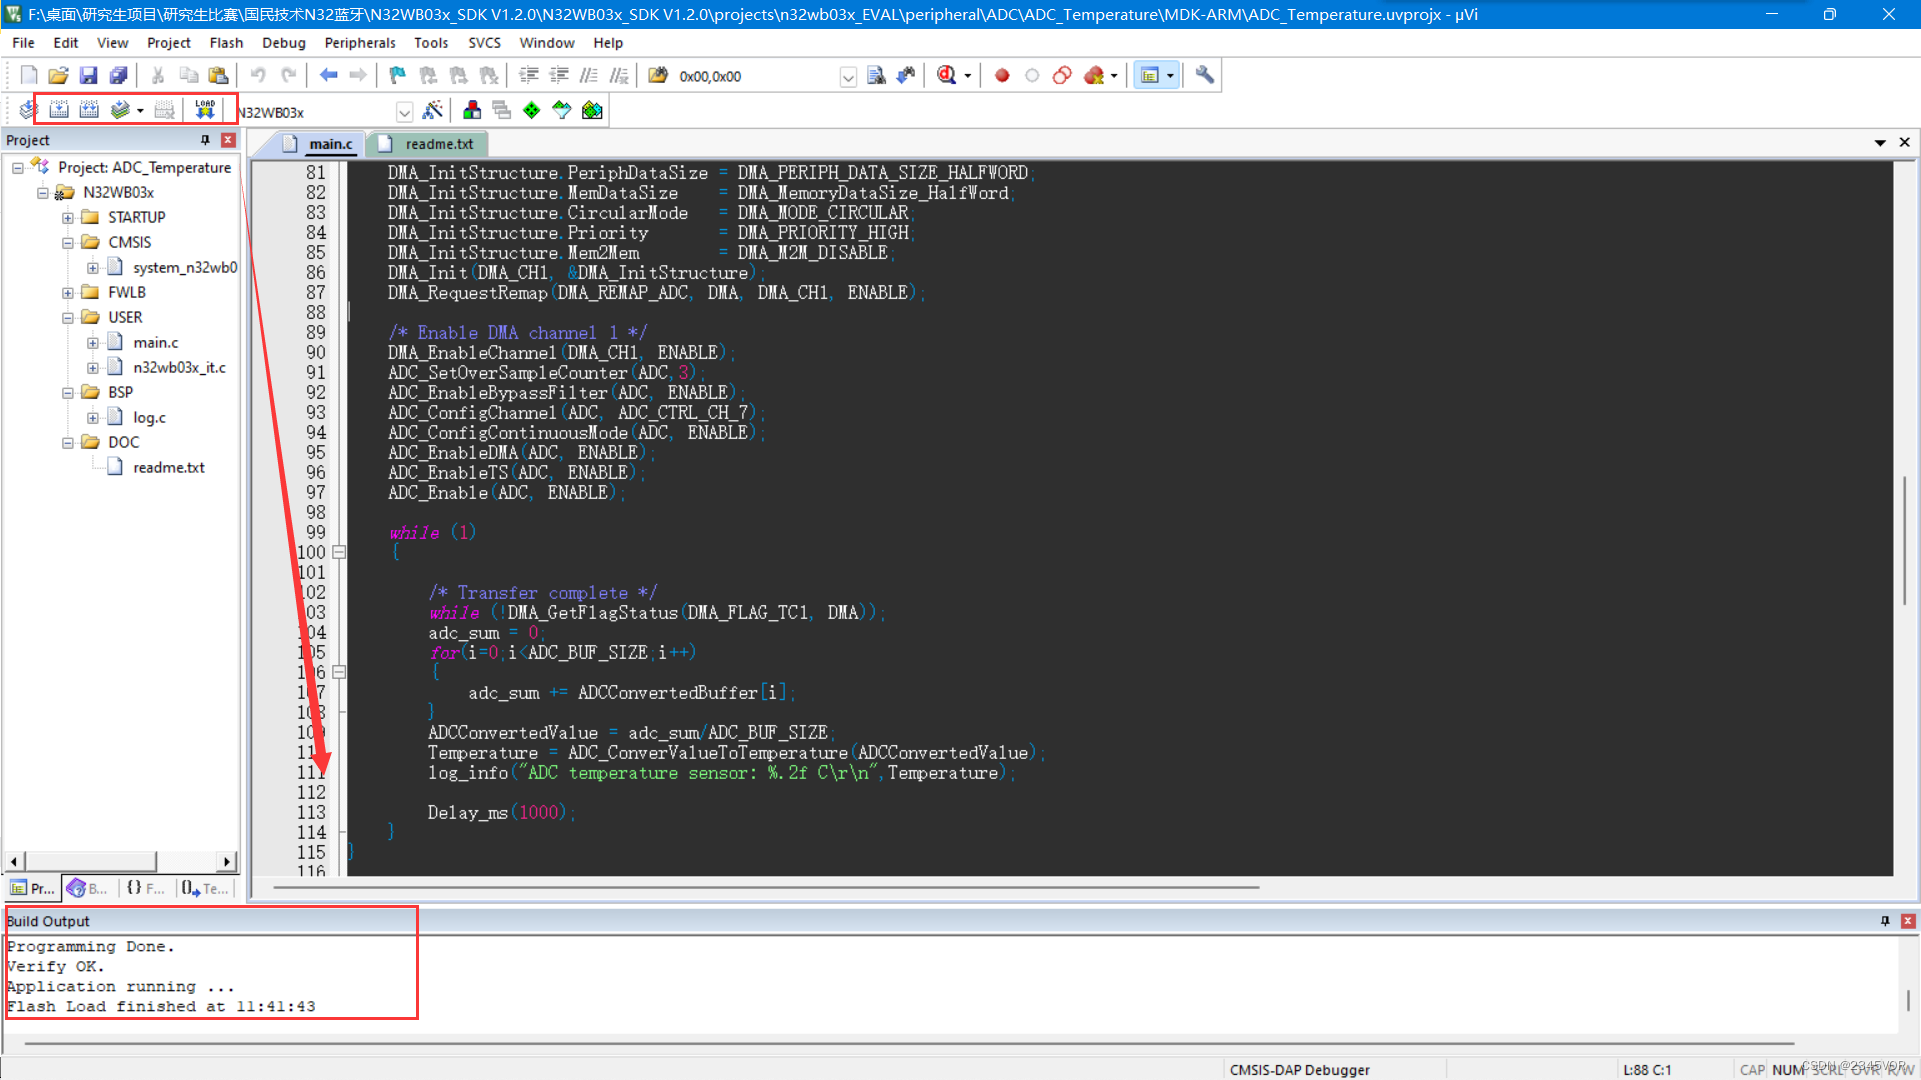Toggle auto-hide on Build Output panel
Viewport: 1921px width, 1080px height.
click(x=1887, y=921)
